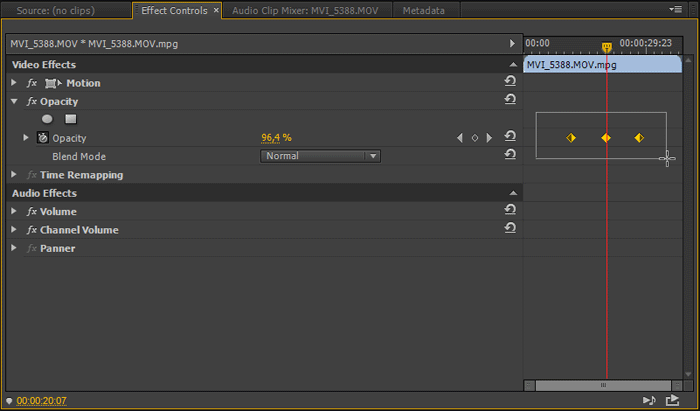Hide the timeline view arrow button

[512, 43]
